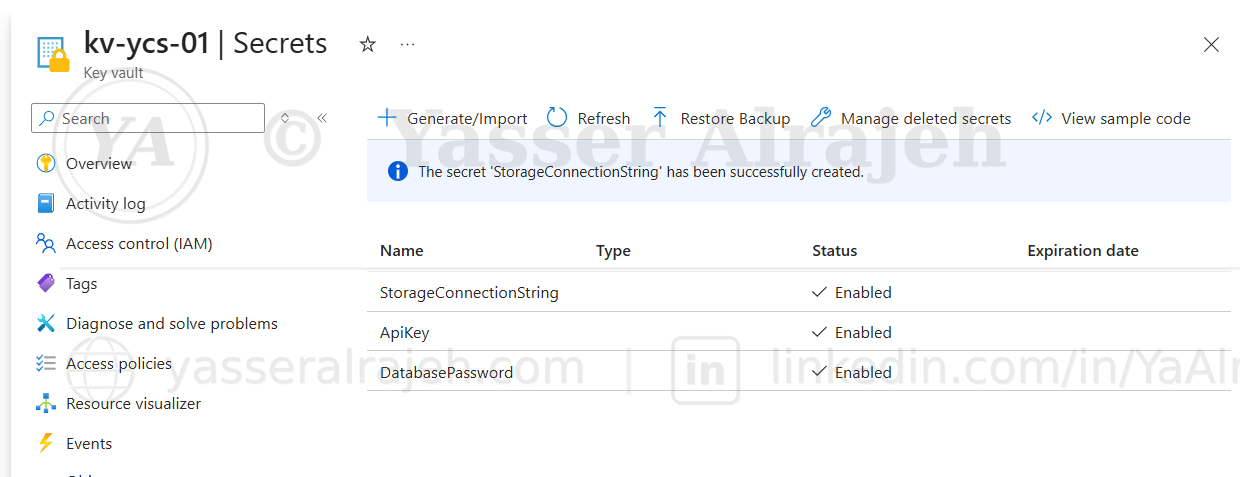This screenshot has width=1240, height=477.
Task: Click the Status column header
Action: [835, 251]
